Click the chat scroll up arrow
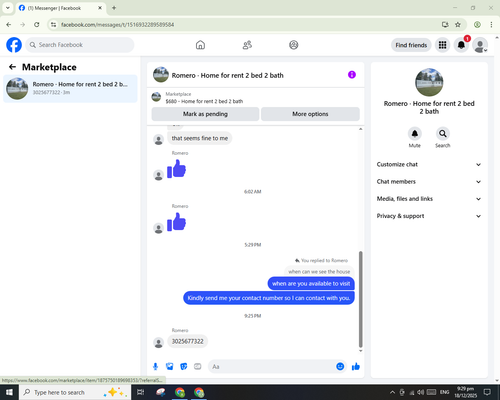Screen dimensions: 500x400 pos(360,129)
